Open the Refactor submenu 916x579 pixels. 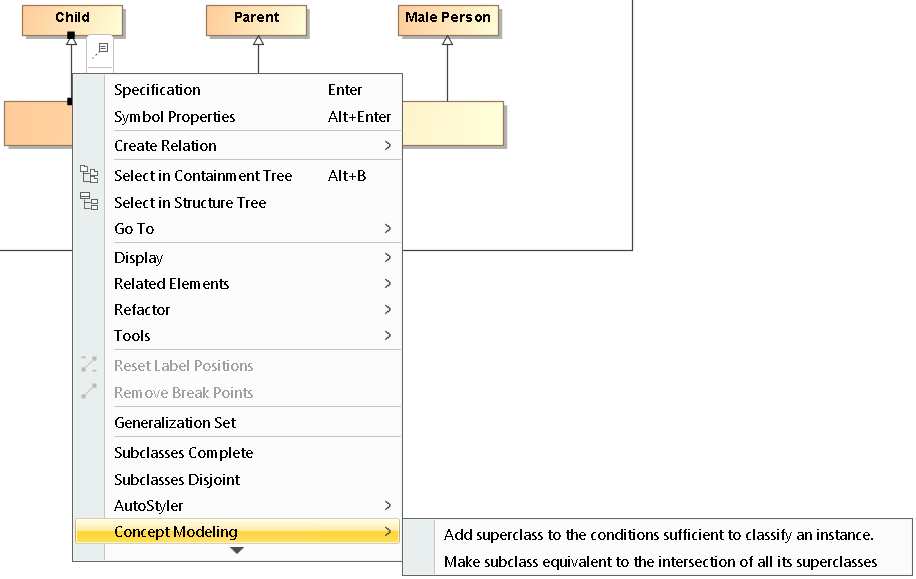142,310
